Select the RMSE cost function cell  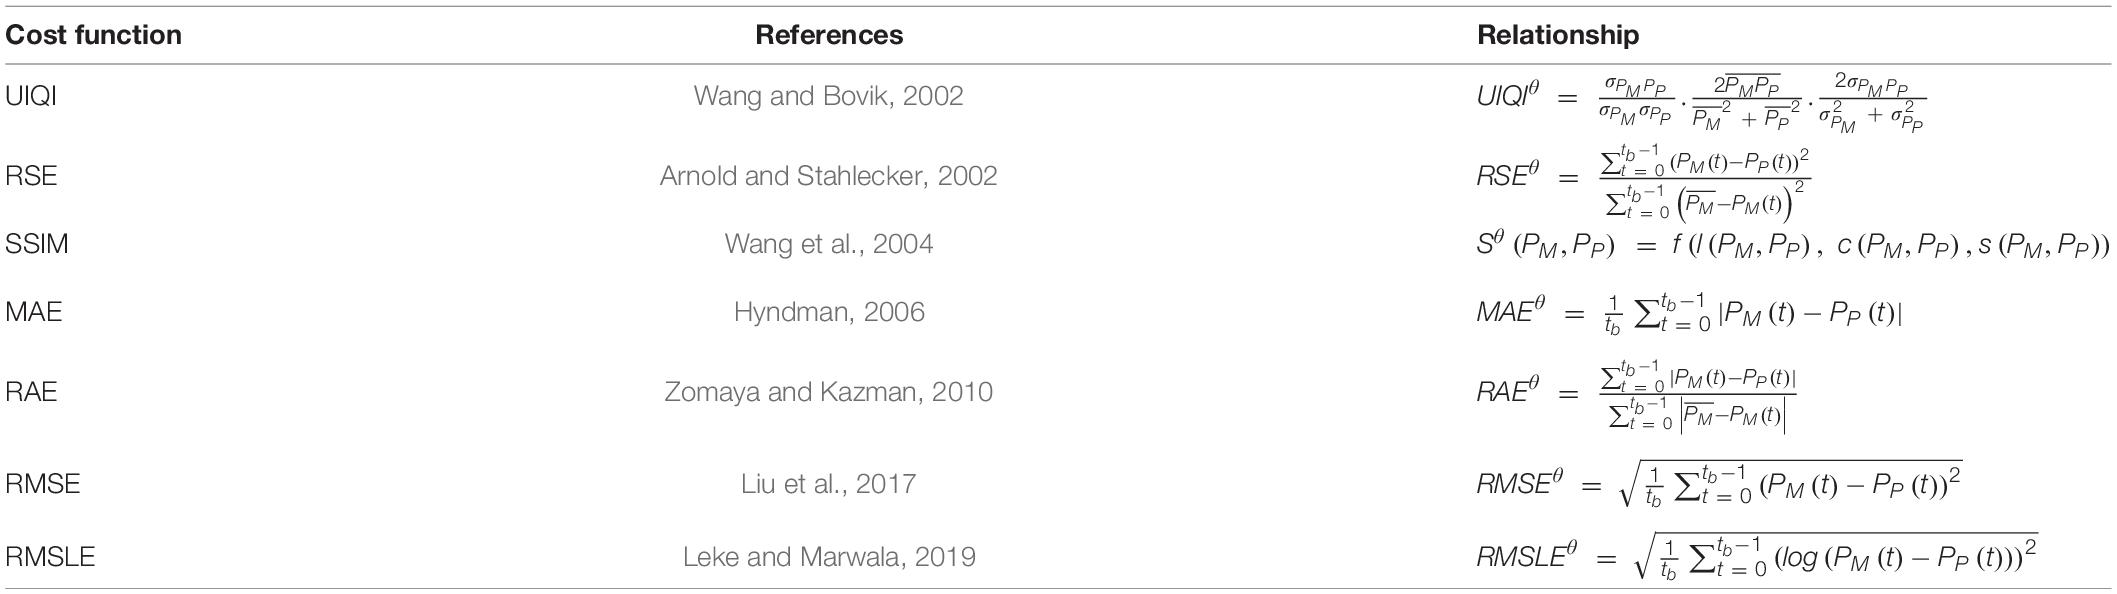point(43,484)
